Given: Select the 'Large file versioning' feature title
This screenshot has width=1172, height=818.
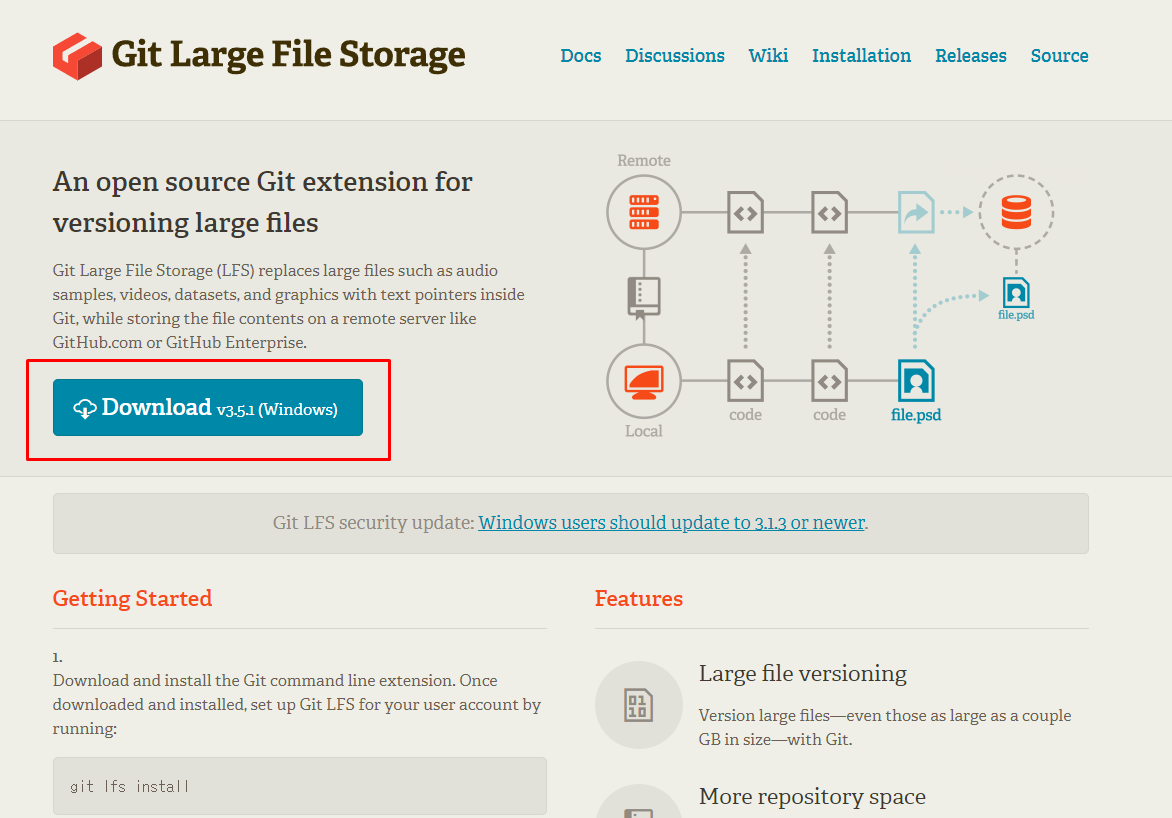Looking at the screenshot, I should click(x=803, y=674).
